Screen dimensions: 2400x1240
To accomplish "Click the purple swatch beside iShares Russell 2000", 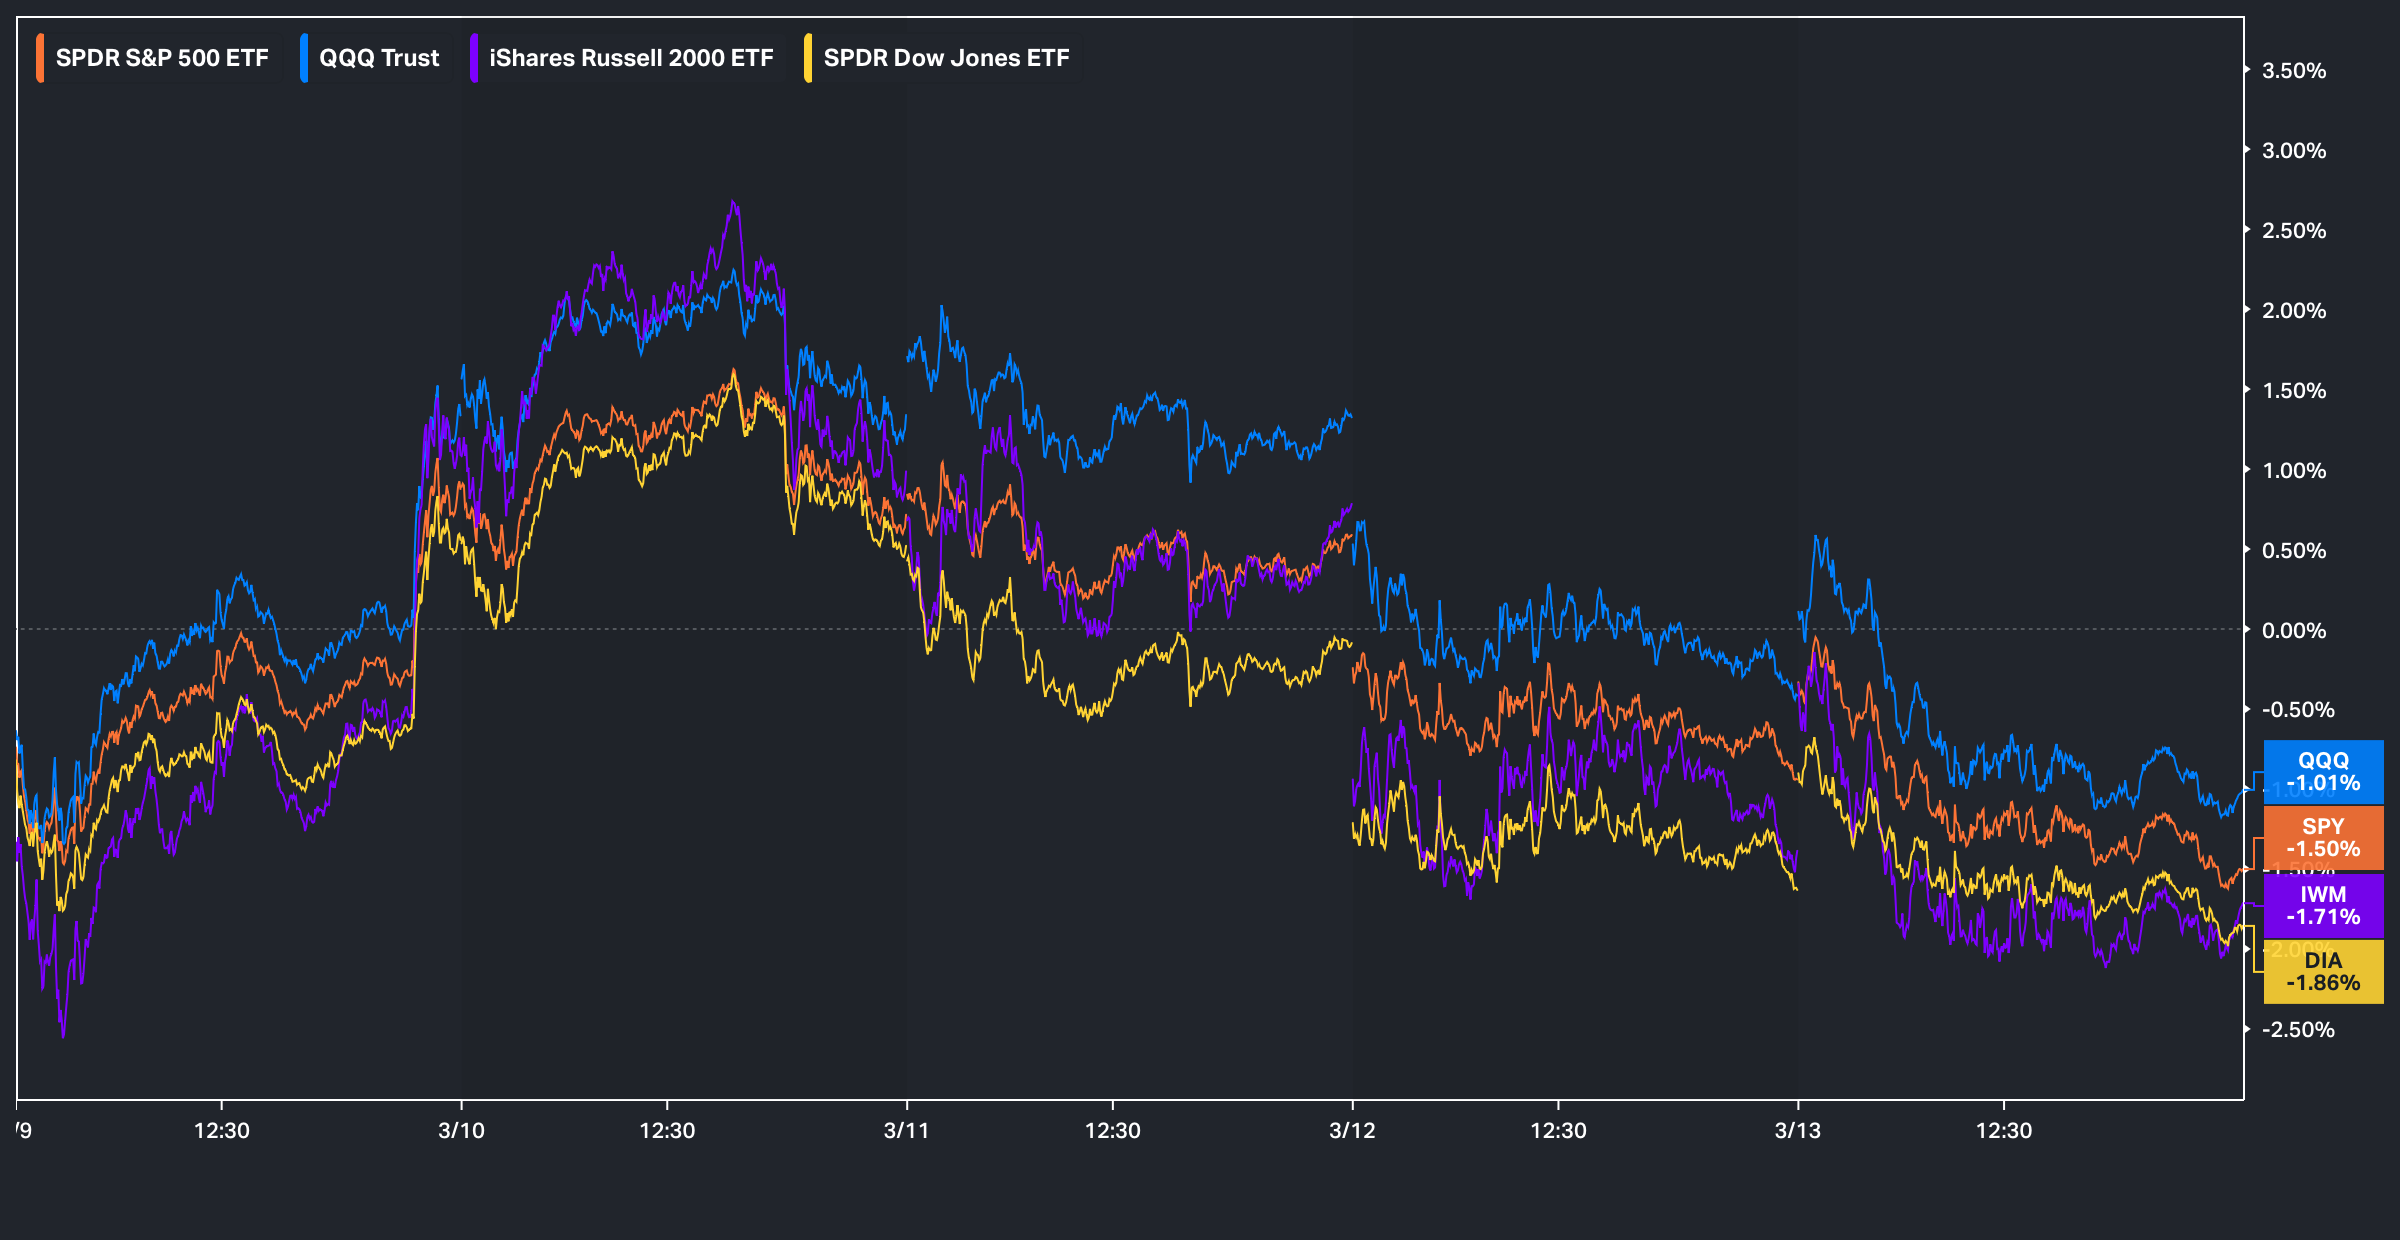I will pos(474,58).
